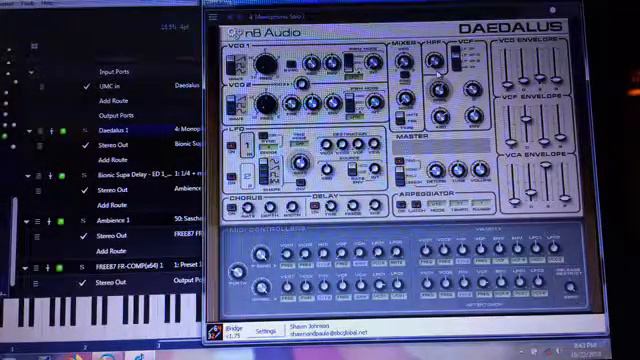This screenshot has height=360, width=640.
Task: Collapse the Daedalus 1 track arrow
Action: point(29,131)
